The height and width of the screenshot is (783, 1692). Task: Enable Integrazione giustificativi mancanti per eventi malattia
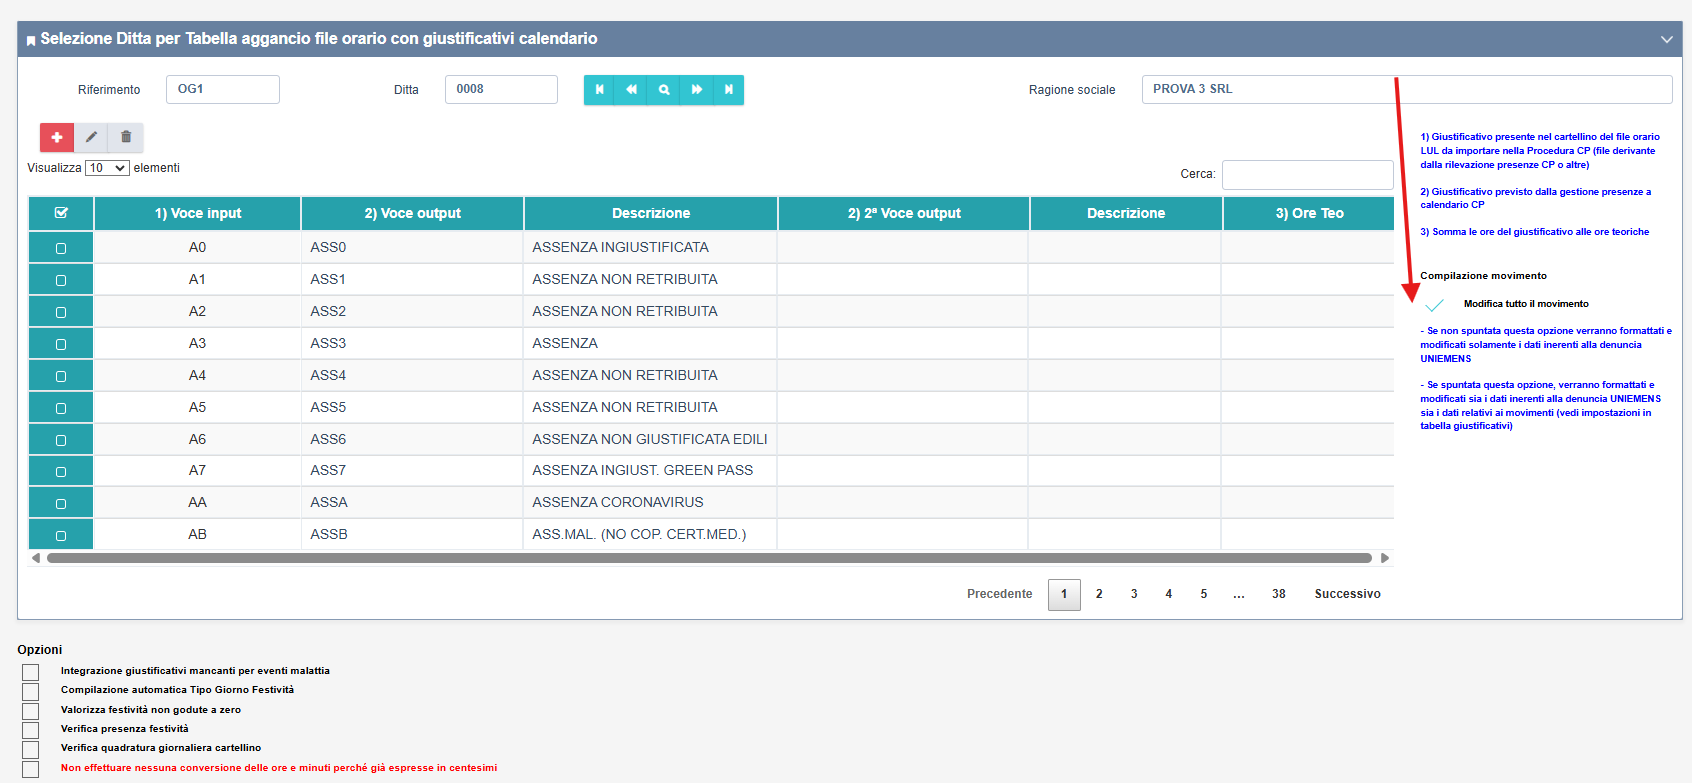[x=31, y=672]
